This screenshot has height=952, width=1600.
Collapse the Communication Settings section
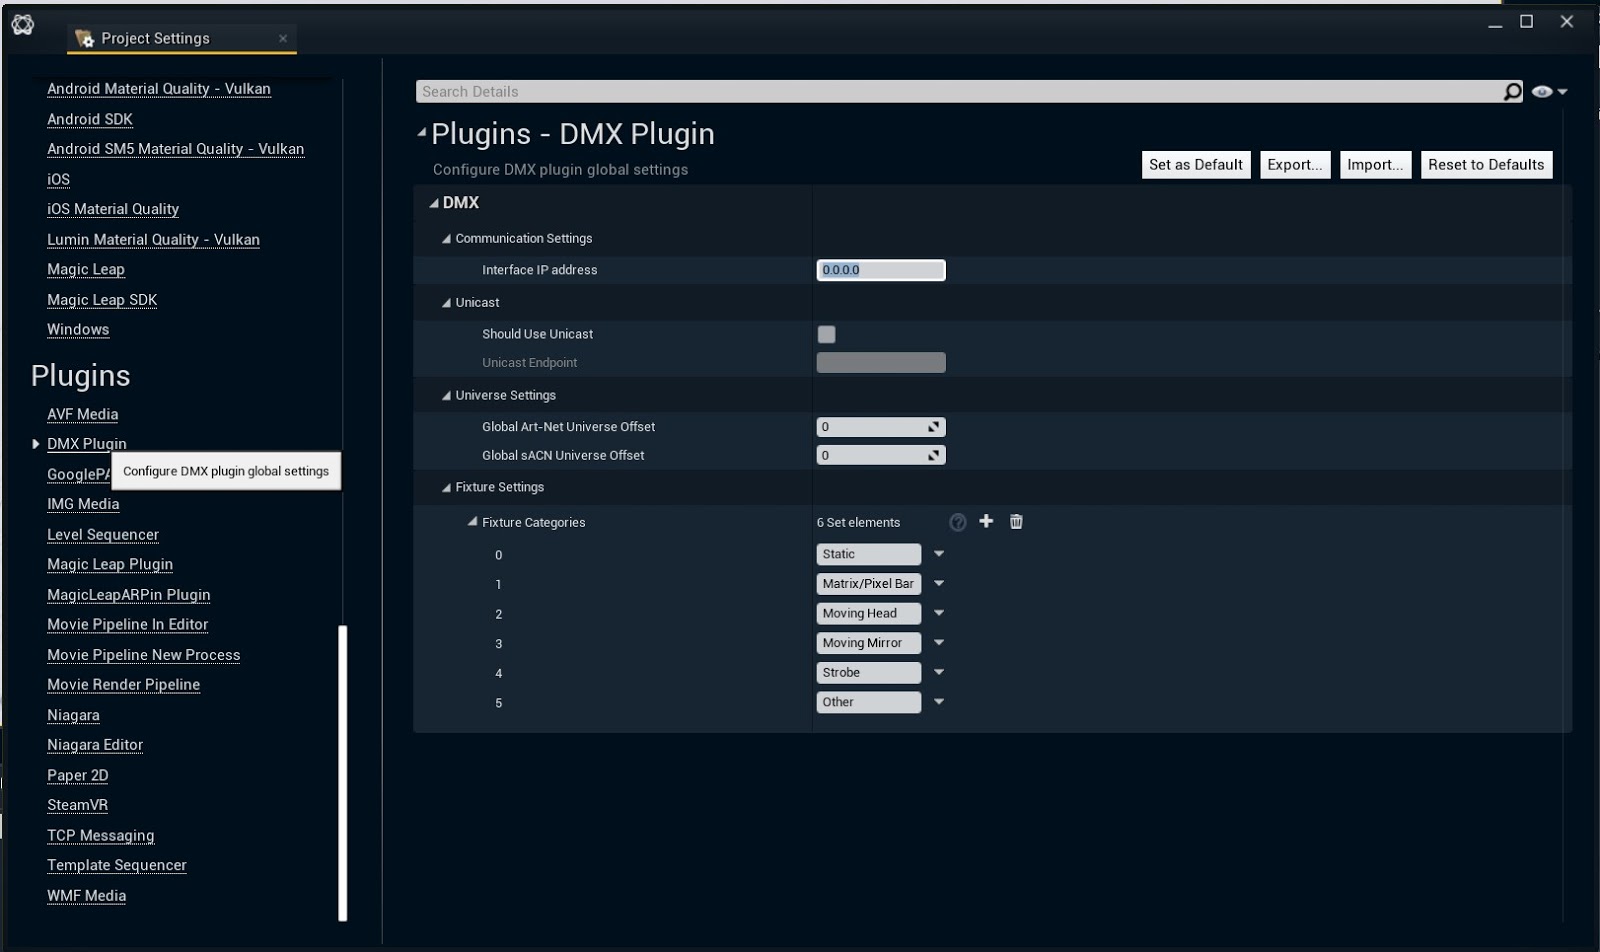pyautogui.click(x=447, y=239)
